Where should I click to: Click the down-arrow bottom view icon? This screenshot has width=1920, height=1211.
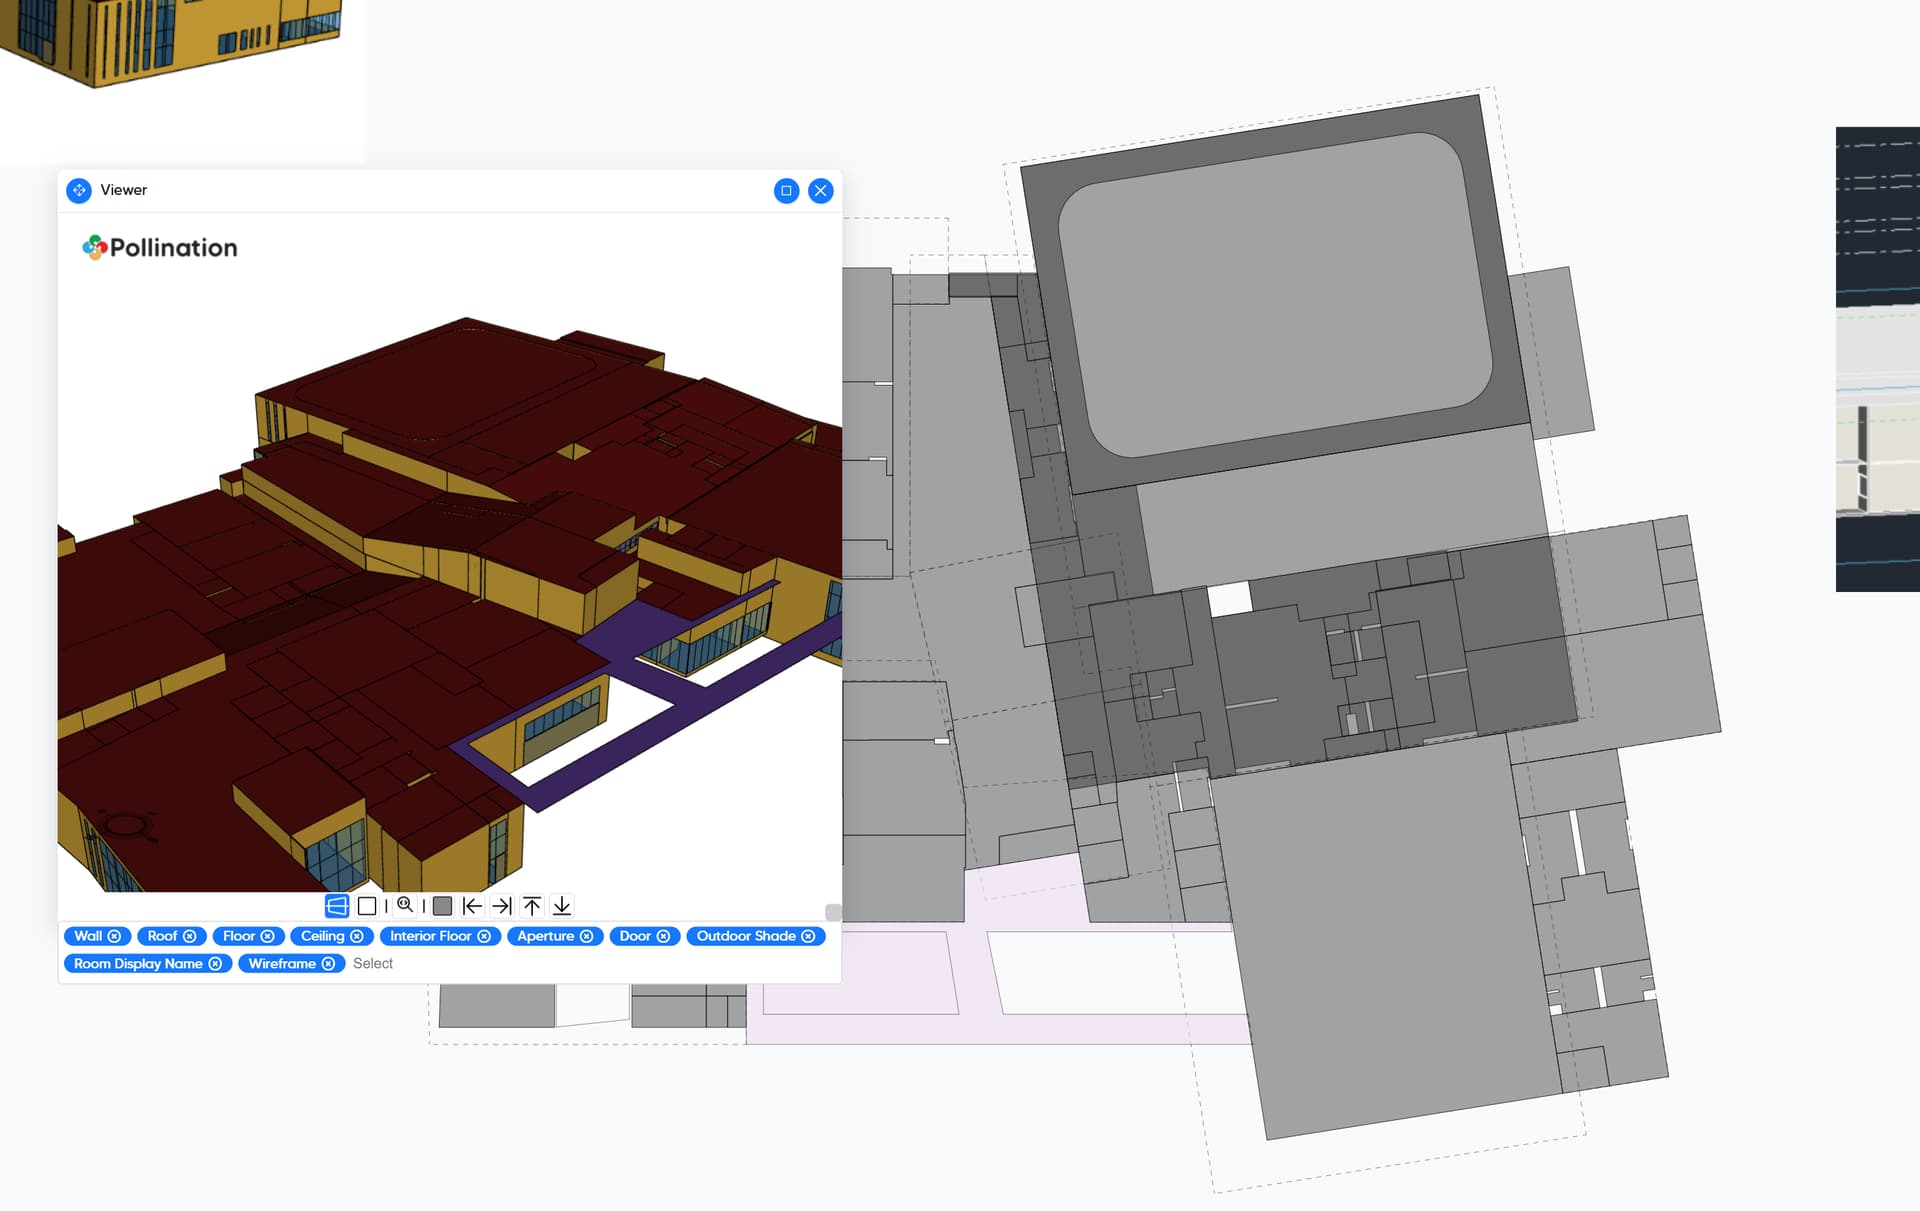[562, 906]
